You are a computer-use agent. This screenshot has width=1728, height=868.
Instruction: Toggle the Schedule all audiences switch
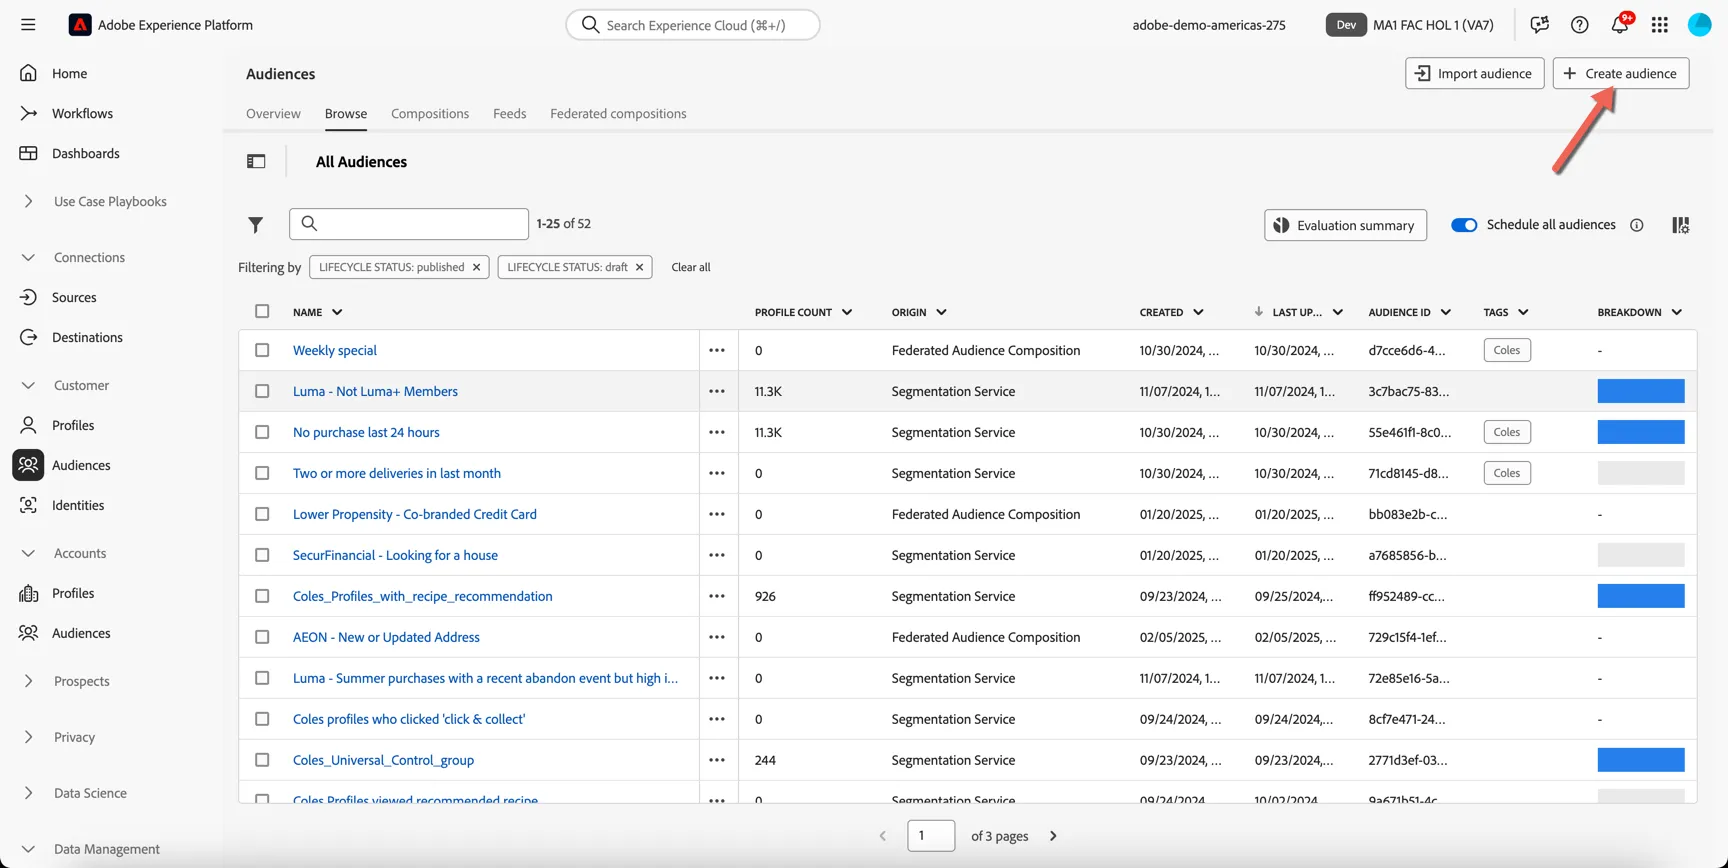click(1464, 225)
